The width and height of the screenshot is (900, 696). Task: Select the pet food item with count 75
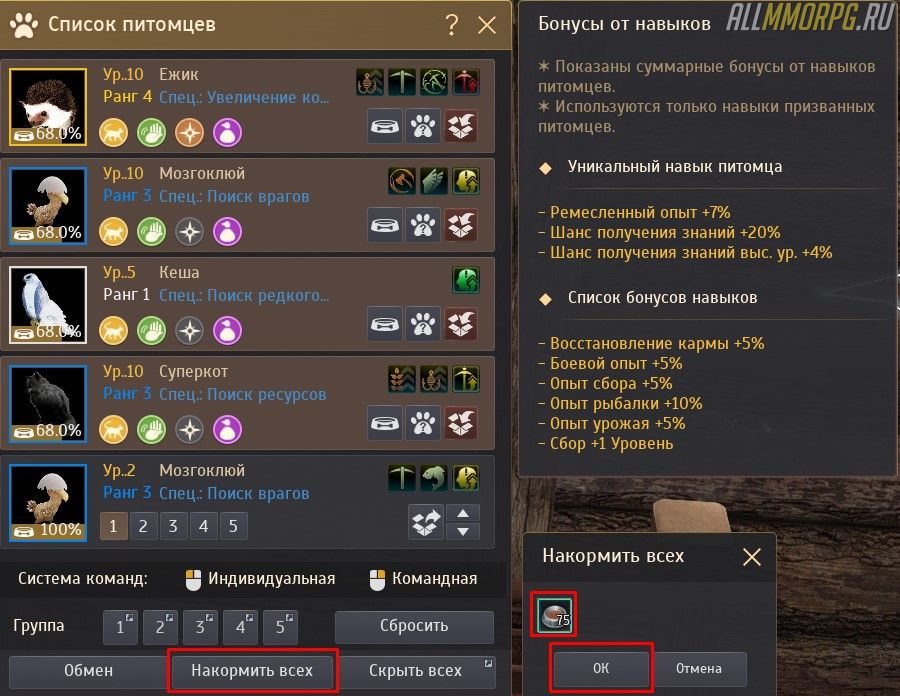click(554, 615)
